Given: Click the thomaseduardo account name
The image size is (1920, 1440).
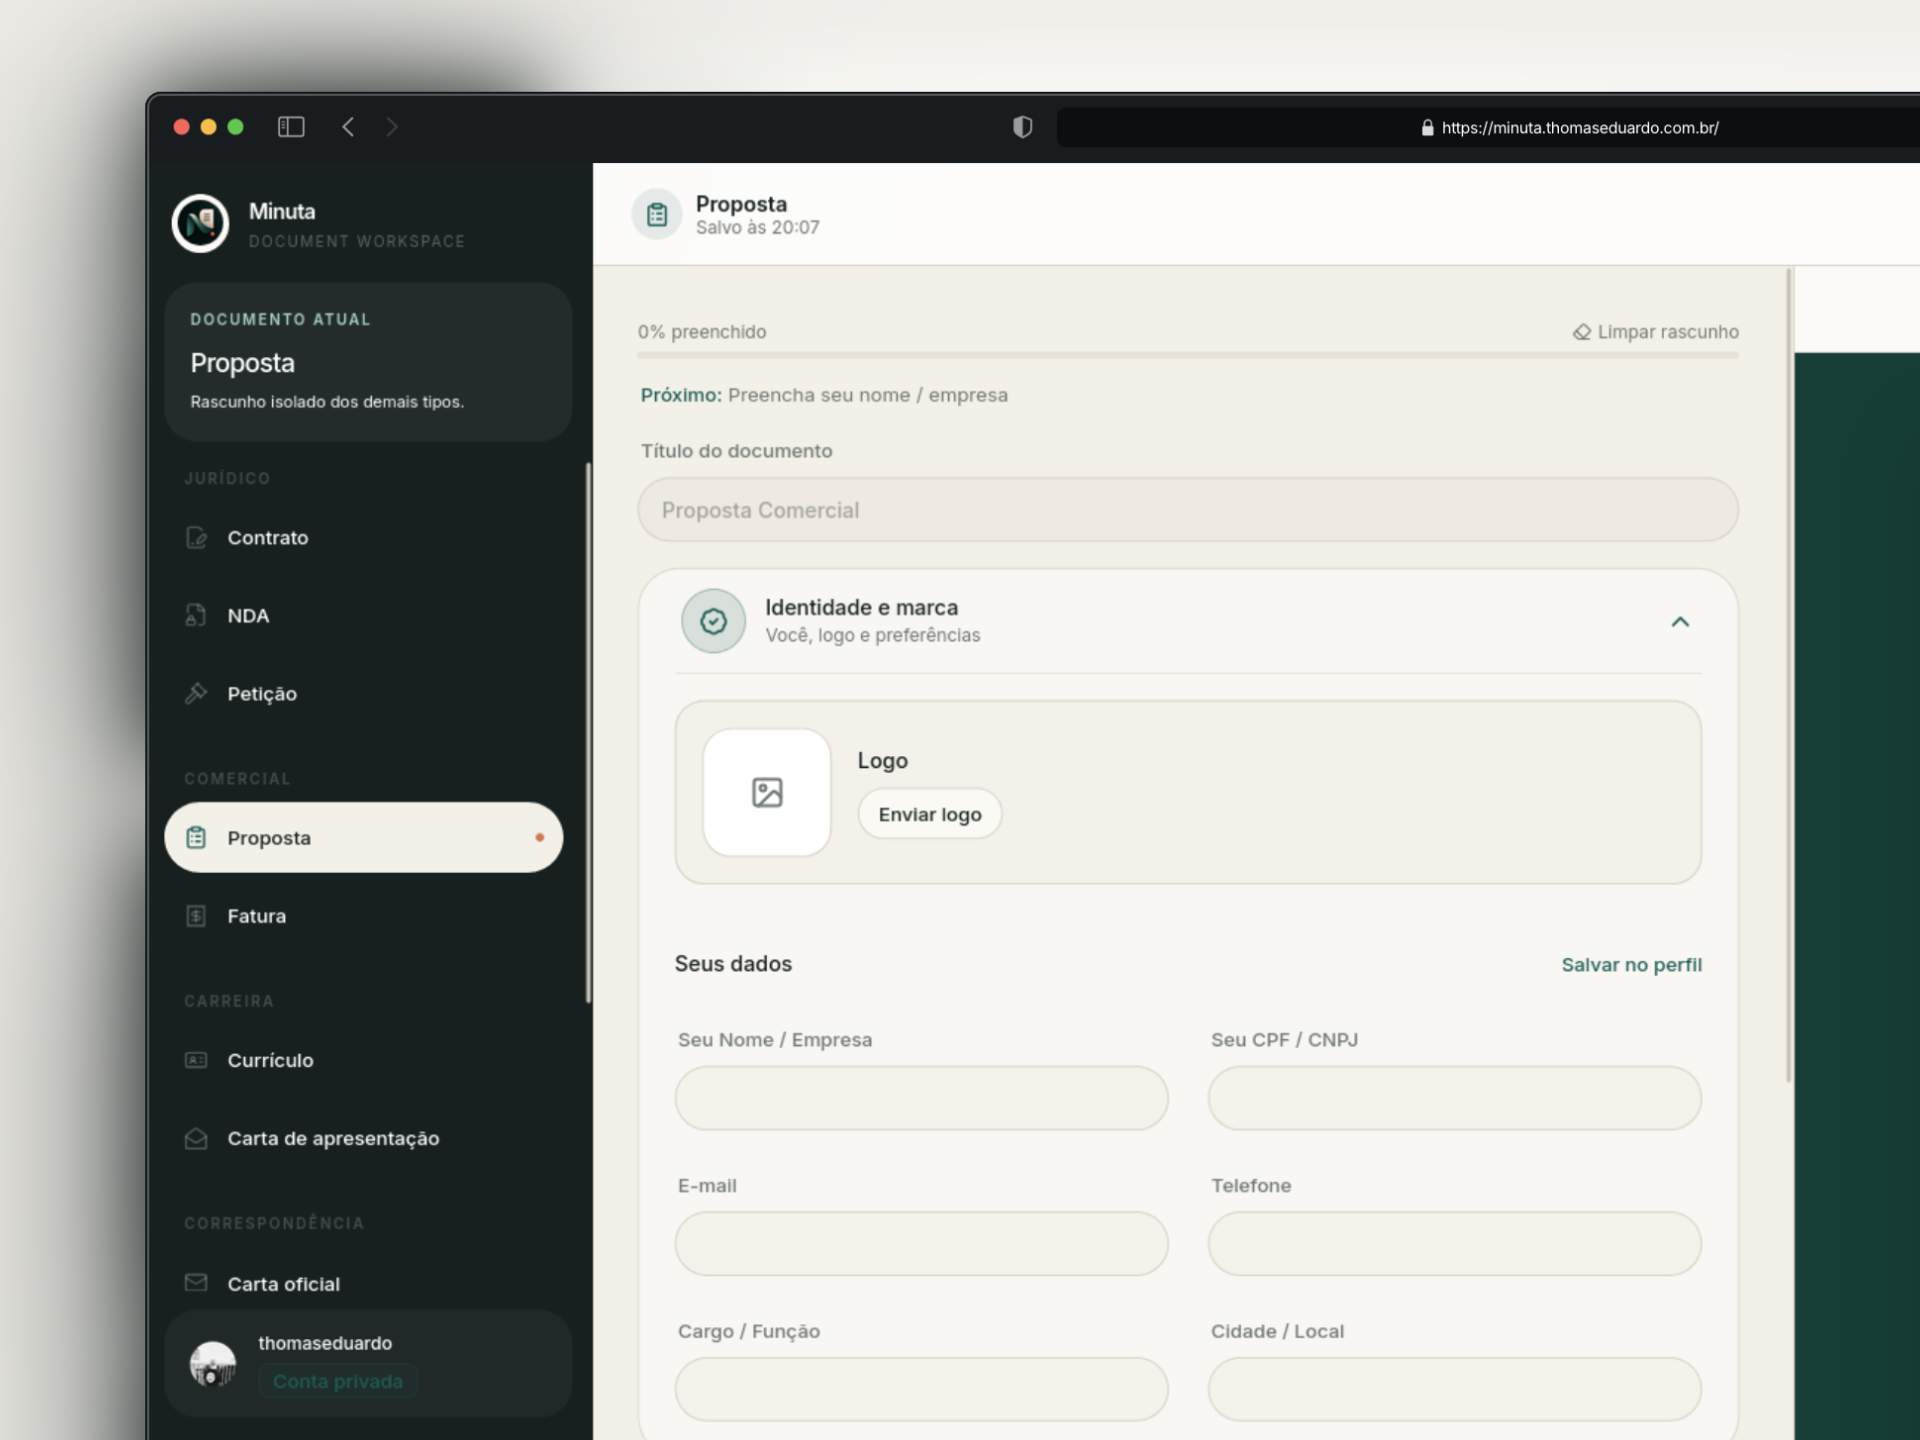Looking at the screenshot, I should coord(325,1343).
